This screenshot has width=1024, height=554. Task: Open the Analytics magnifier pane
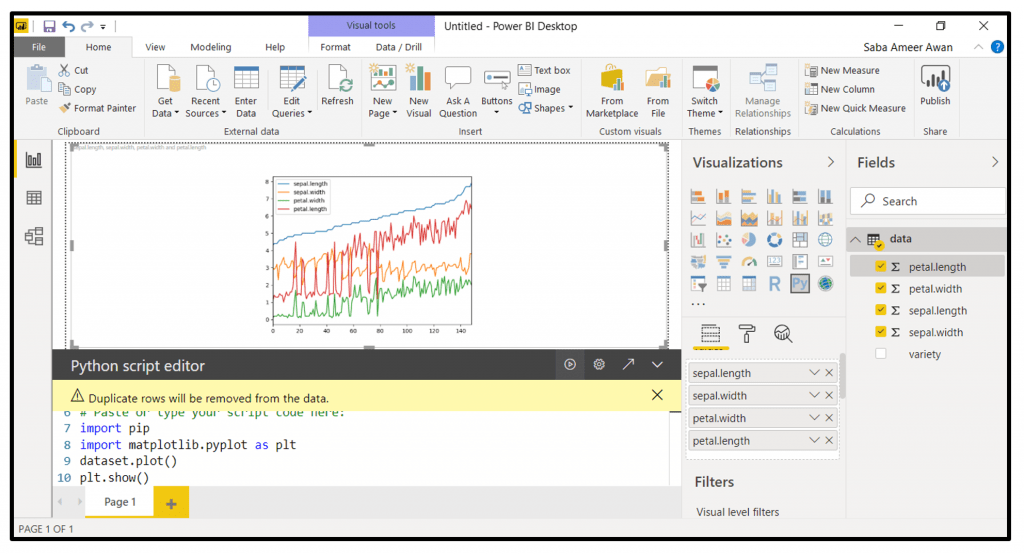(x=783, y=334)
